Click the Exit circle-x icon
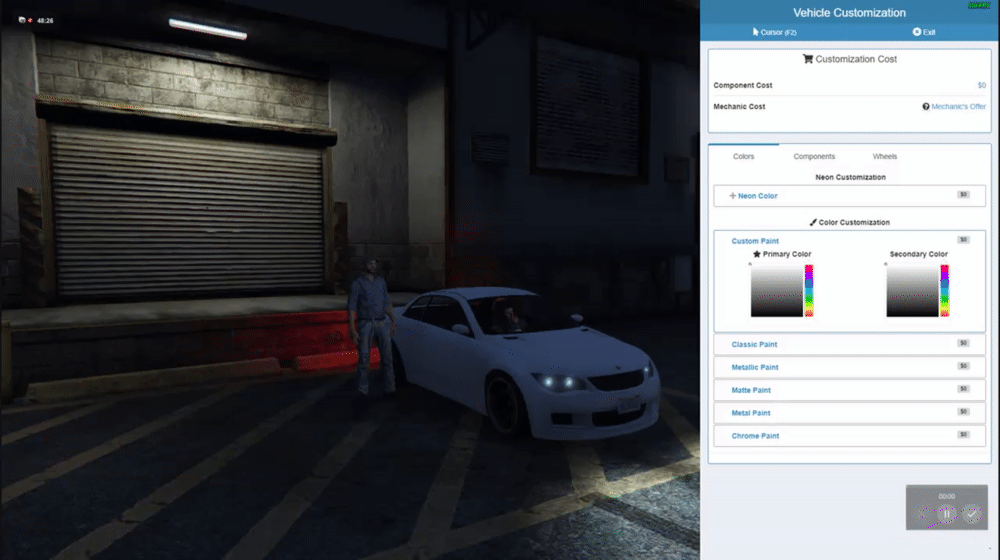 coord(916,32)
